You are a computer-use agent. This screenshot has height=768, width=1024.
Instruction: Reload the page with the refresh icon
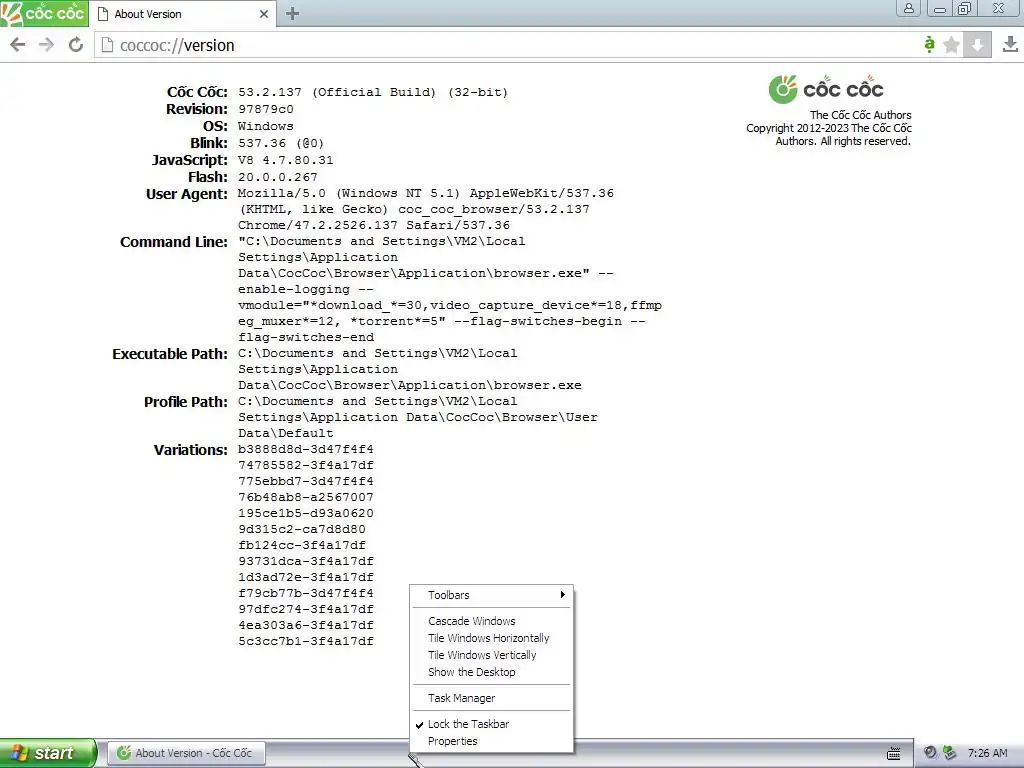click(x=76, y=44)
